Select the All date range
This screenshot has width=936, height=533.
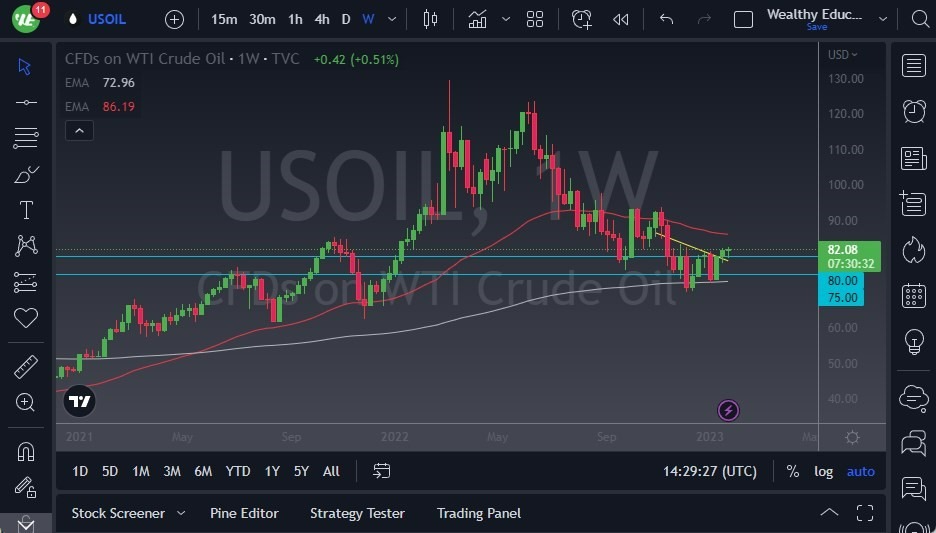(x=331, y=472)
